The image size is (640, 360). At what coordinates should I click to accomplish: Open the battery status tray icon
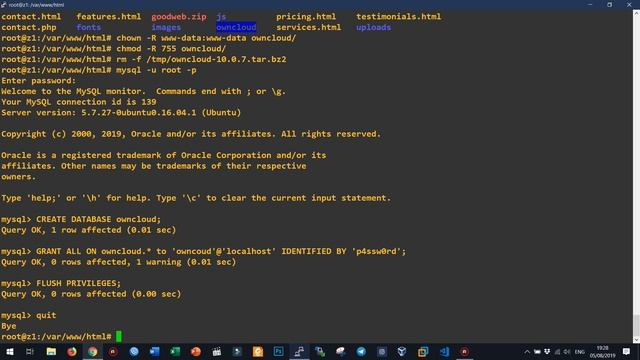point(537,352)
